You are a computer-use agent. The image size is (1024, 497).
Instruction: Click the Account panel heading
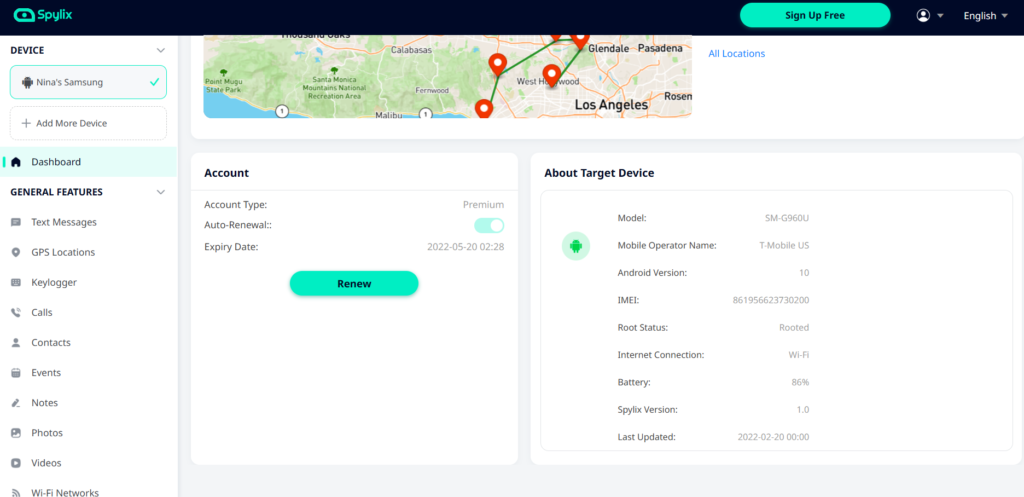pyautogui.click(x=226, y=173)
